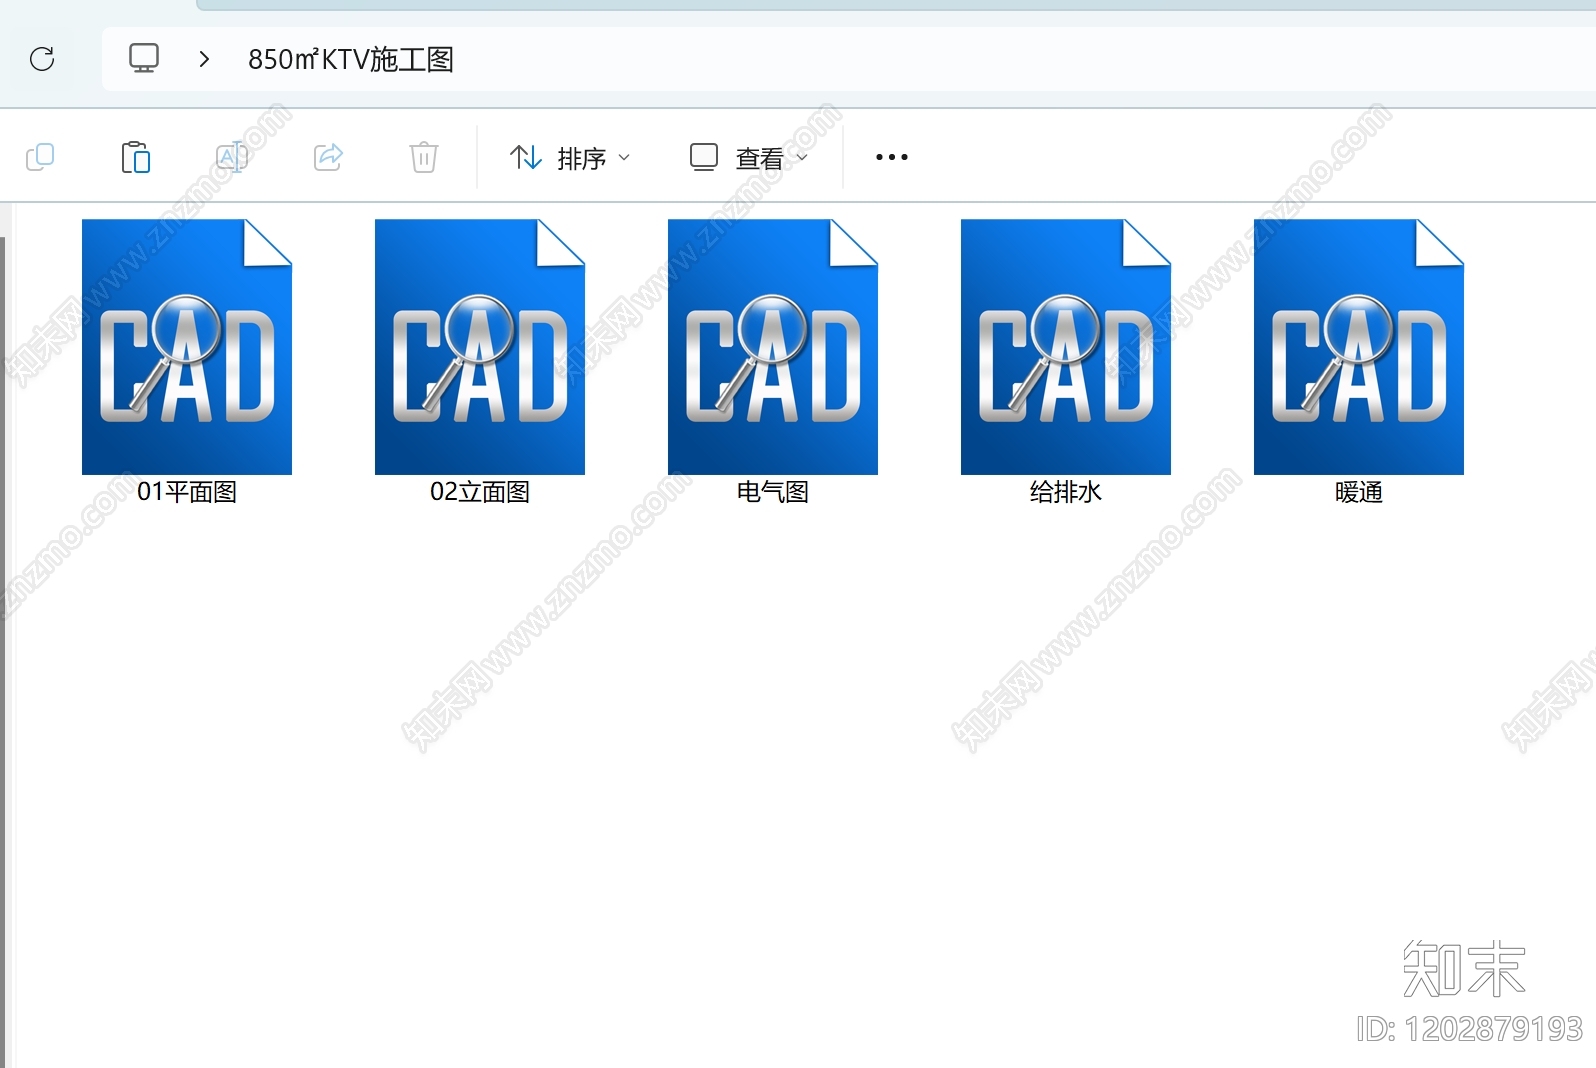Click the paste icon in toolbar
This screenshot has height=1068, width=1596.
(x=136, y=157)
